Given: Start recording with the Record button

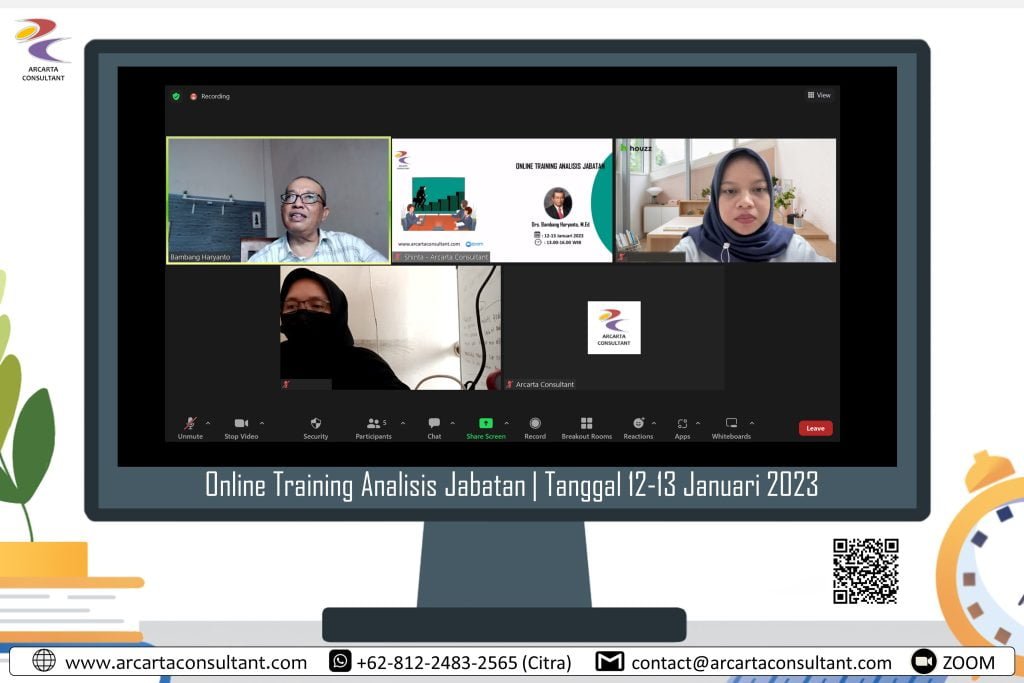Looking at the screenshot, I should [x=535, y=424].
